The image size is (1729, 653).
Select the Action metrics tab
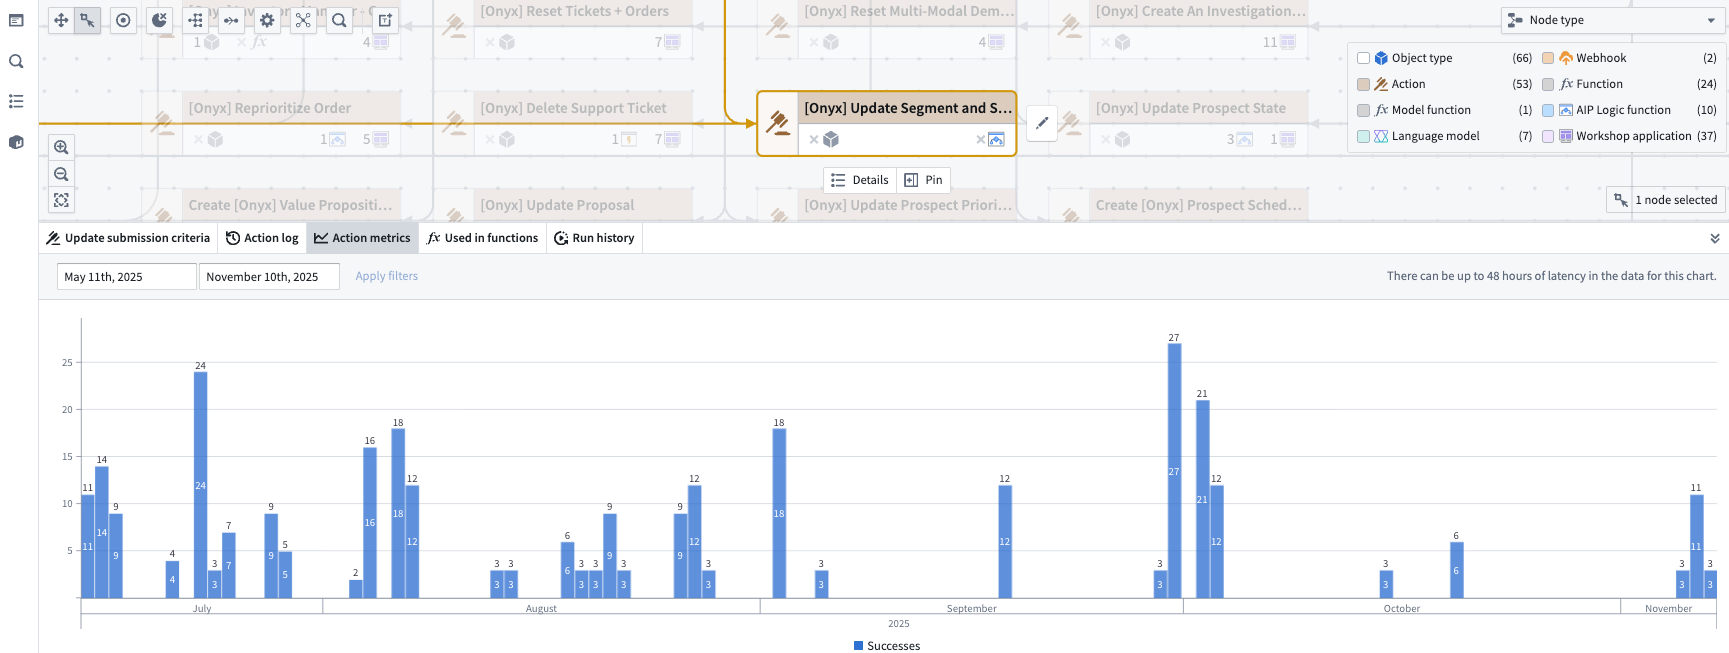(x=362, y=238)
